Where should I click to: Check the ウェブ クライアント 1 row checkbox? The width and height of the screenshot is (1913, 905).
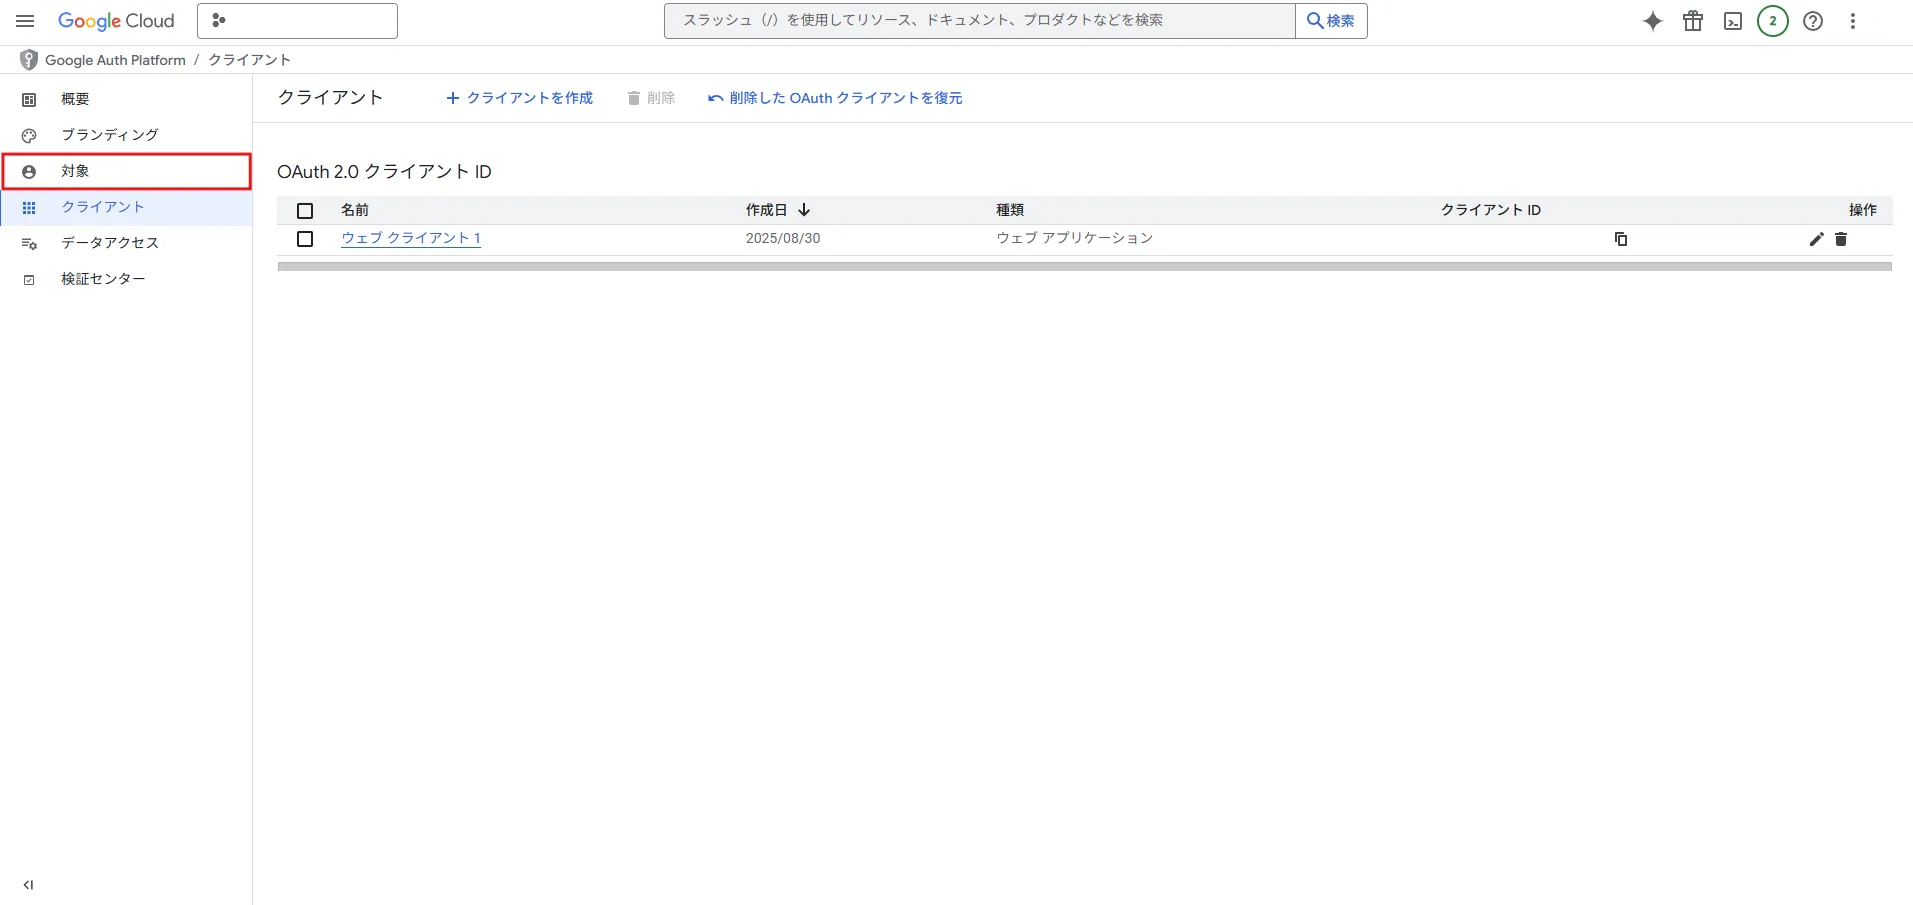(x=305, y=239)
